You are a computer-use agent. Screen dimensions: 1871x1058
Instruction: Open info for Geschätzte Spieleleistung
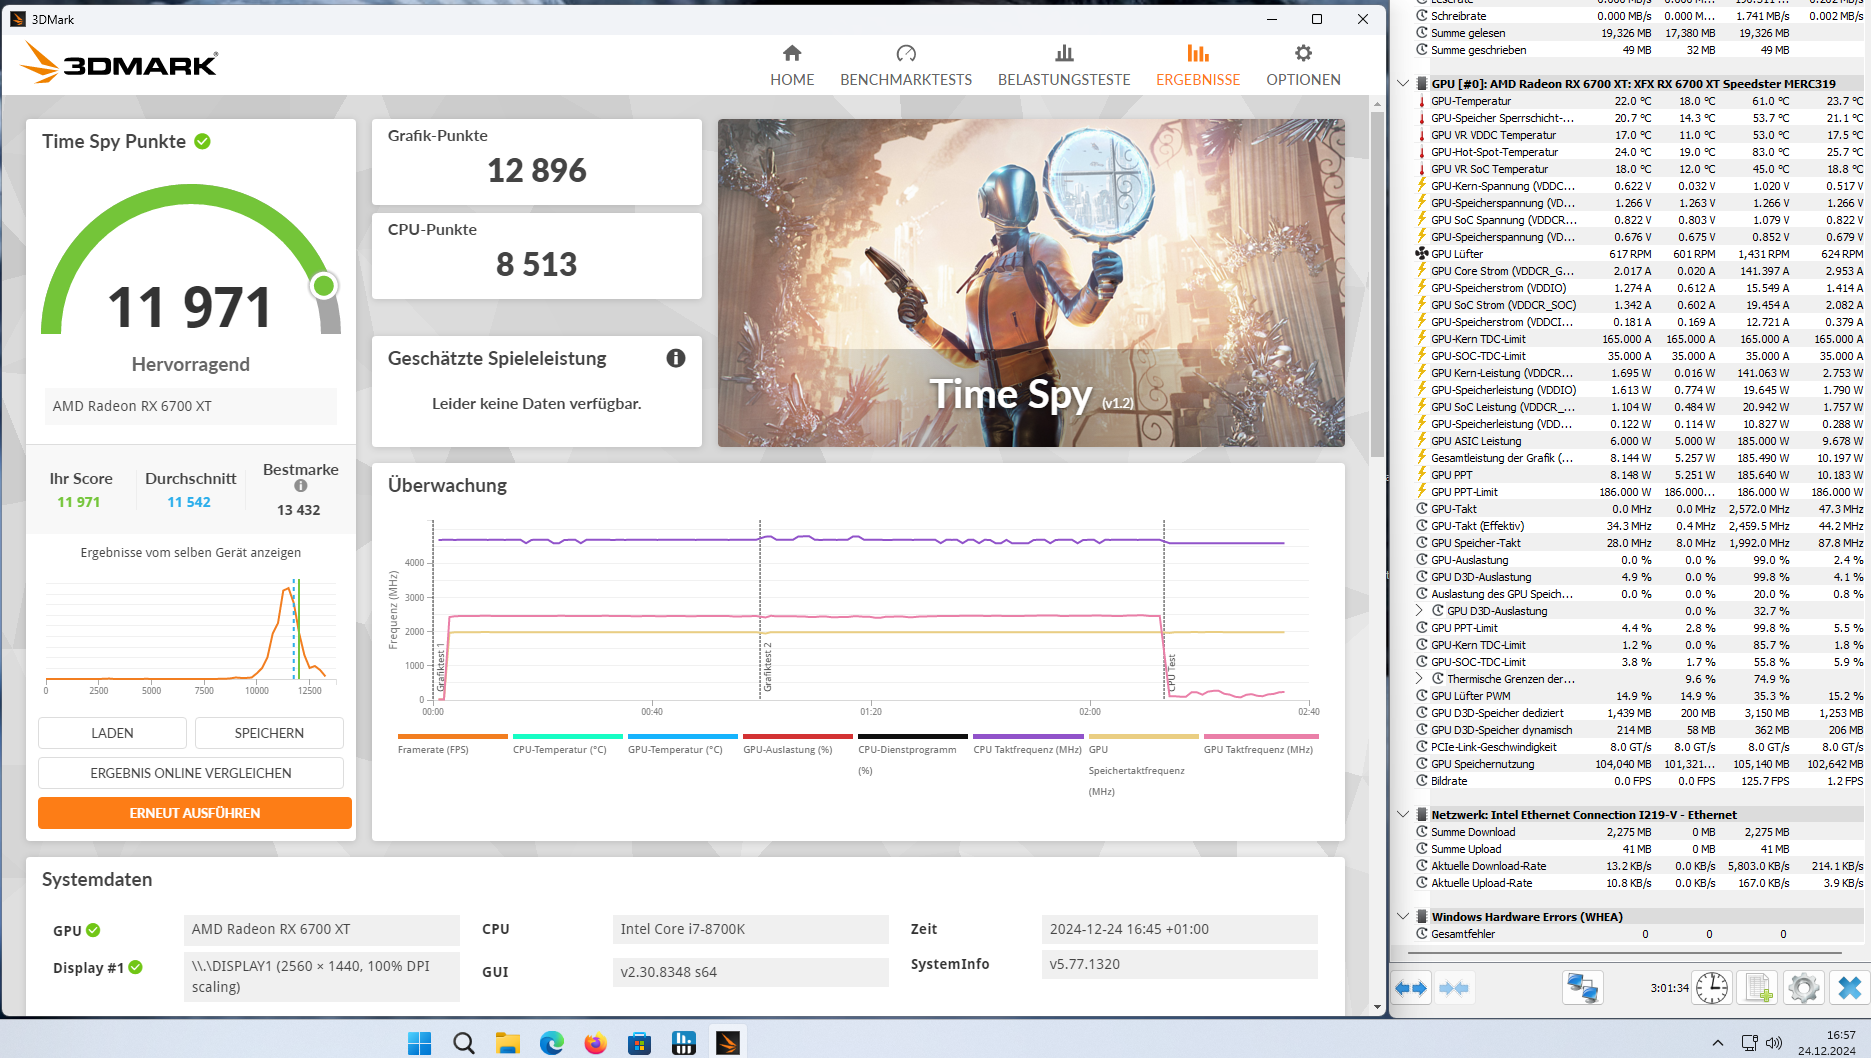[676, 358]
